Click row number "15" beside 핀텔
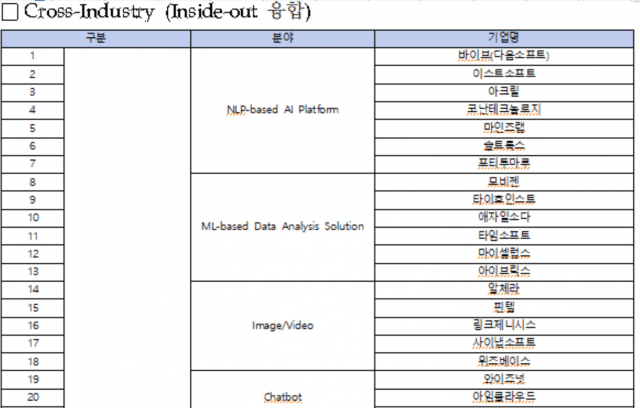 [33, 308]
